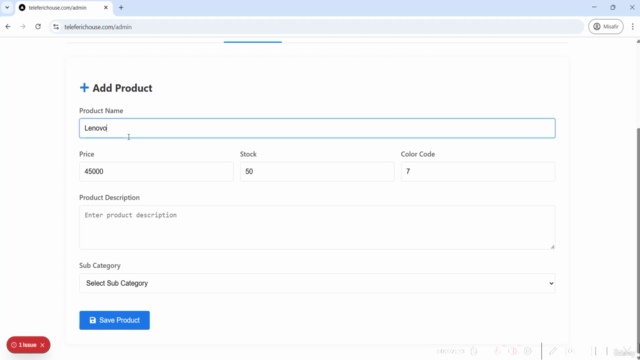
Task: Click the Price label
Action: 87,154
